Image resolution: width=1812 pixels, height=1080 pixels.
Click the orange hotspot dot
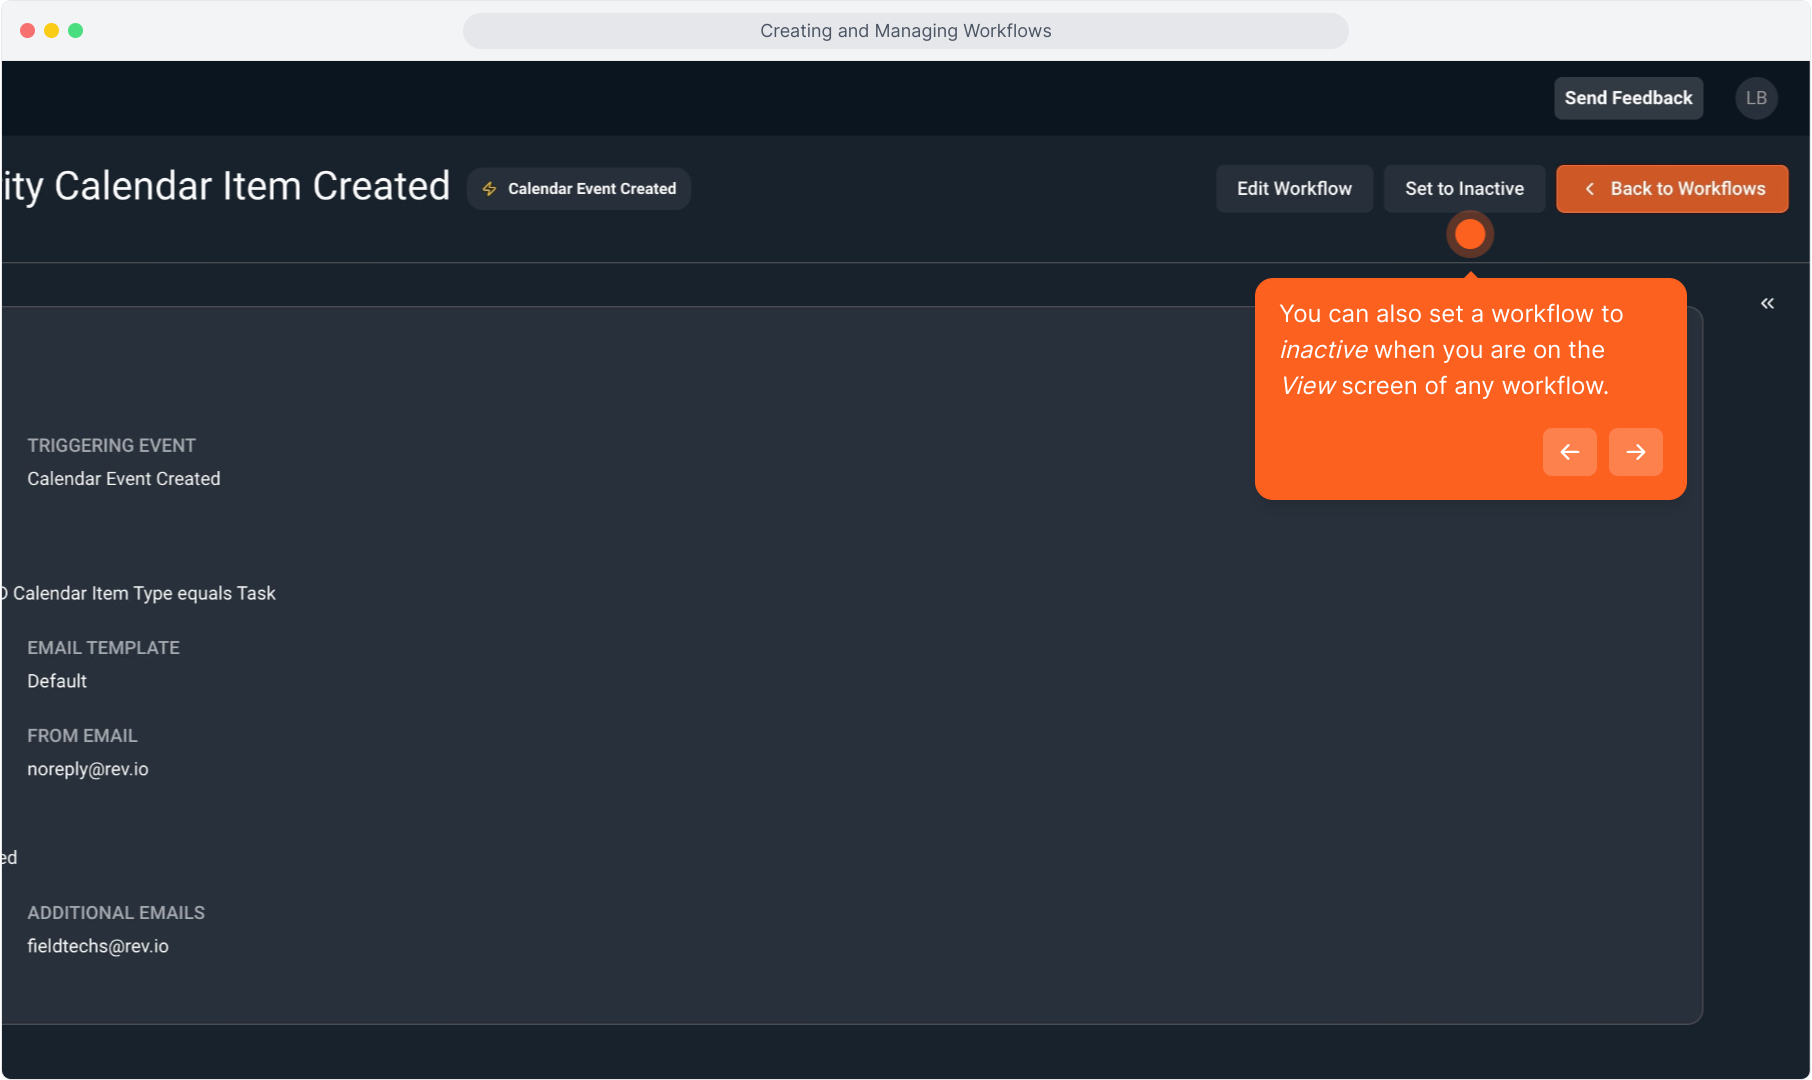(x=1469, y=234)
